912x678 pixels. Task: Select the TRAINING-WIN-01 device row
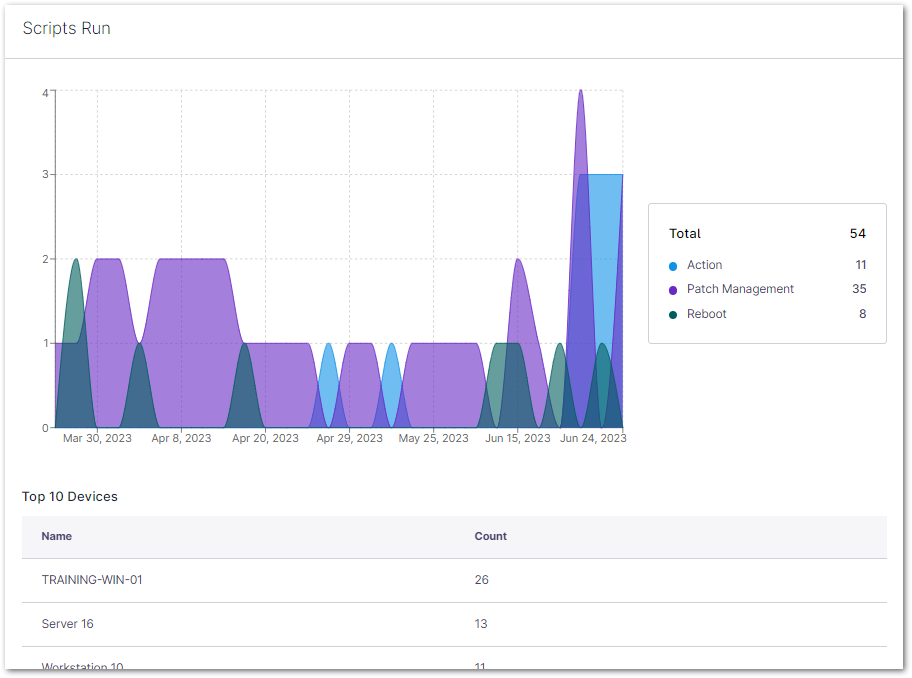pyautogui.click(x=92, y=579)
